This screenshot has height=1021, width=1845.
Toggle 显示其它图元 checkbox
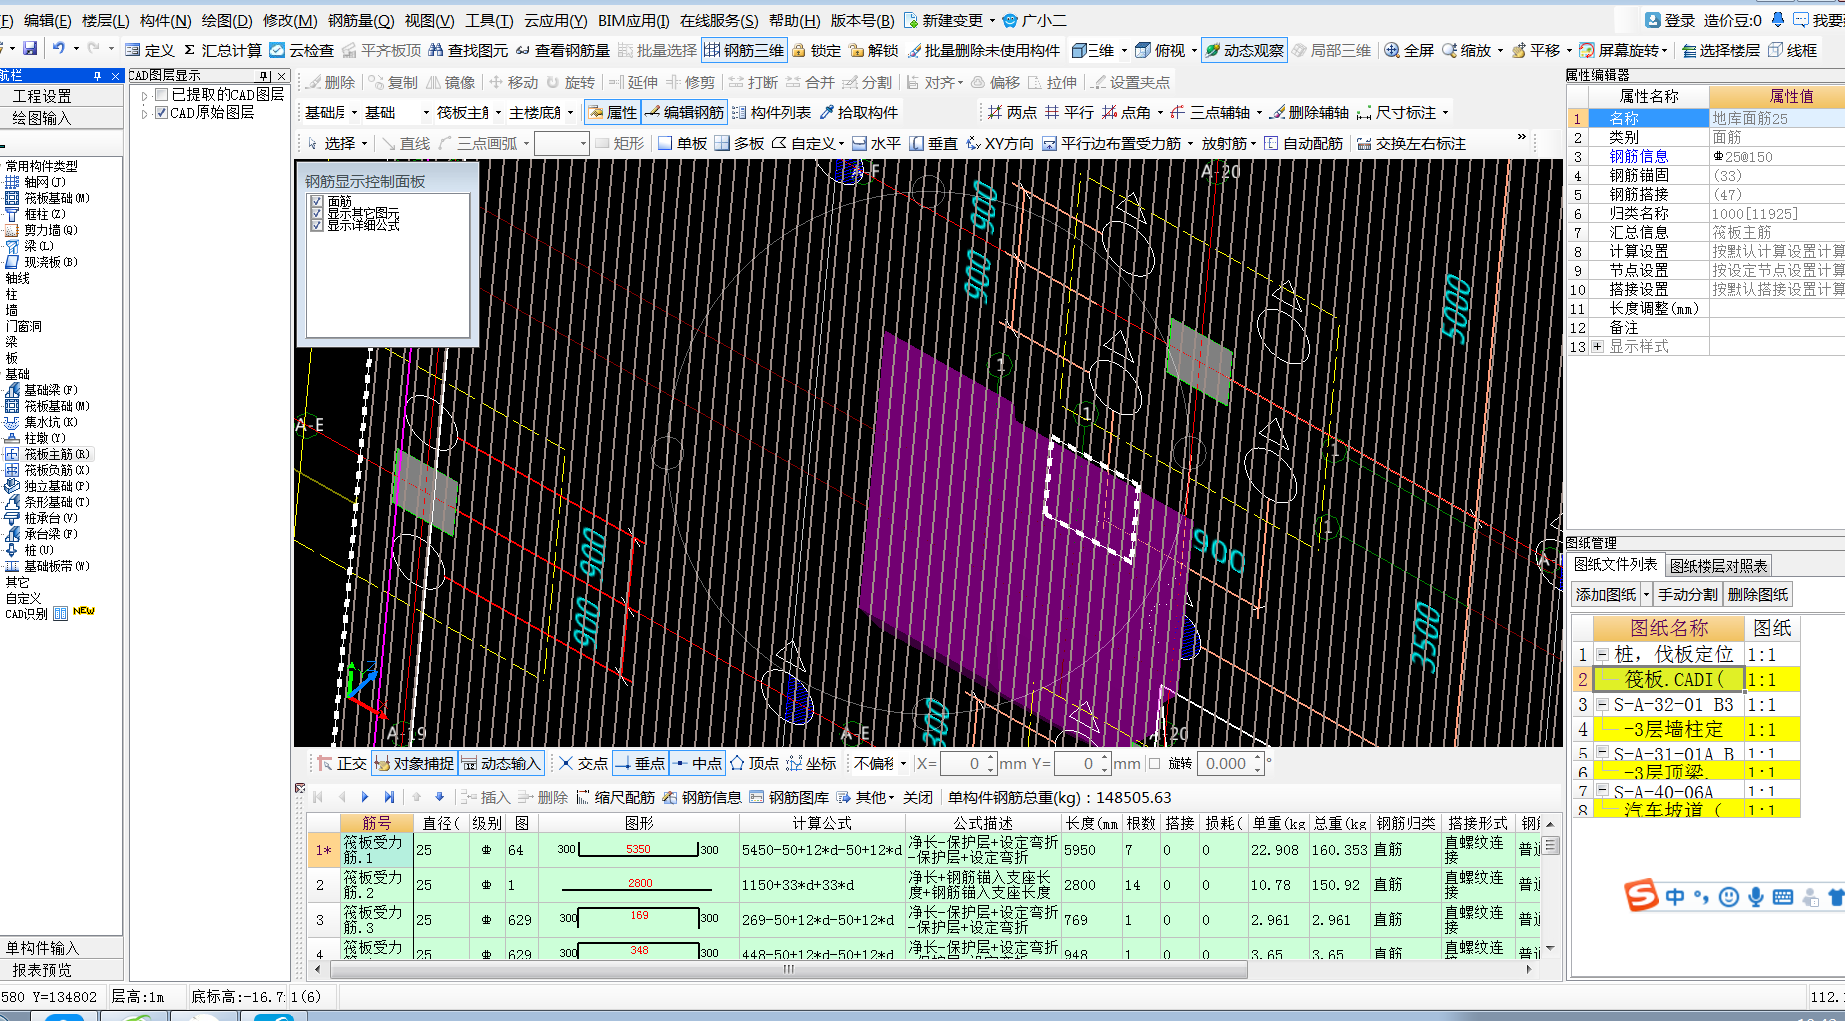[x=317, y=214]
